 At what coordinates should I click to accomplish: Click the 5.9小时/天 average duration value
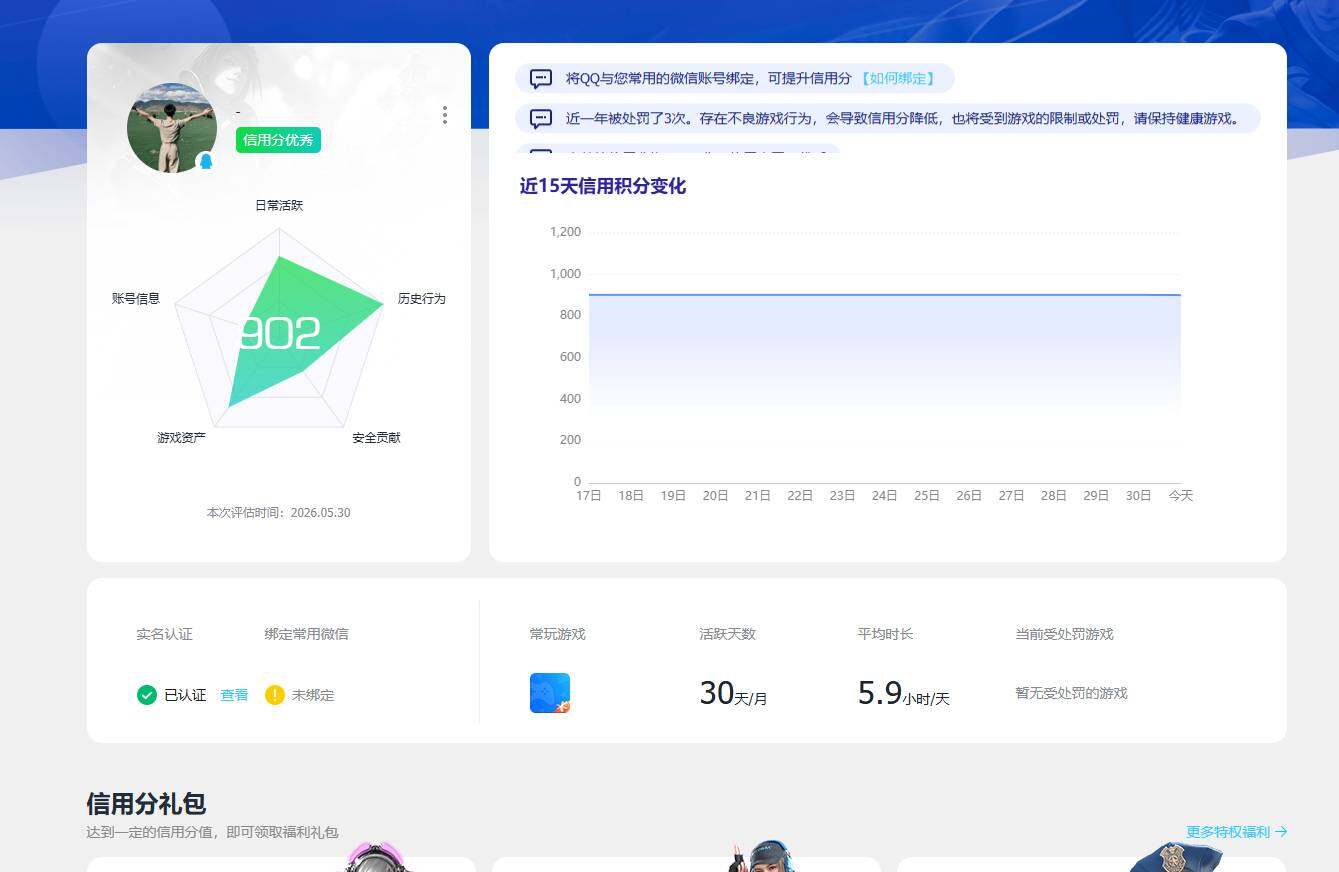pos(904,693)
